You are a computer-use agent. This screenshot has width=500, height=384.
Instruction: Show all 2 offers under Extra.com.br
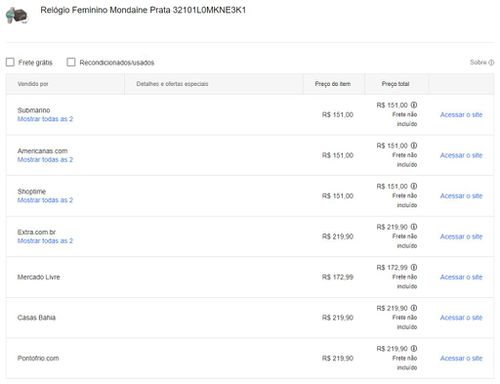[x=45, y=241]
